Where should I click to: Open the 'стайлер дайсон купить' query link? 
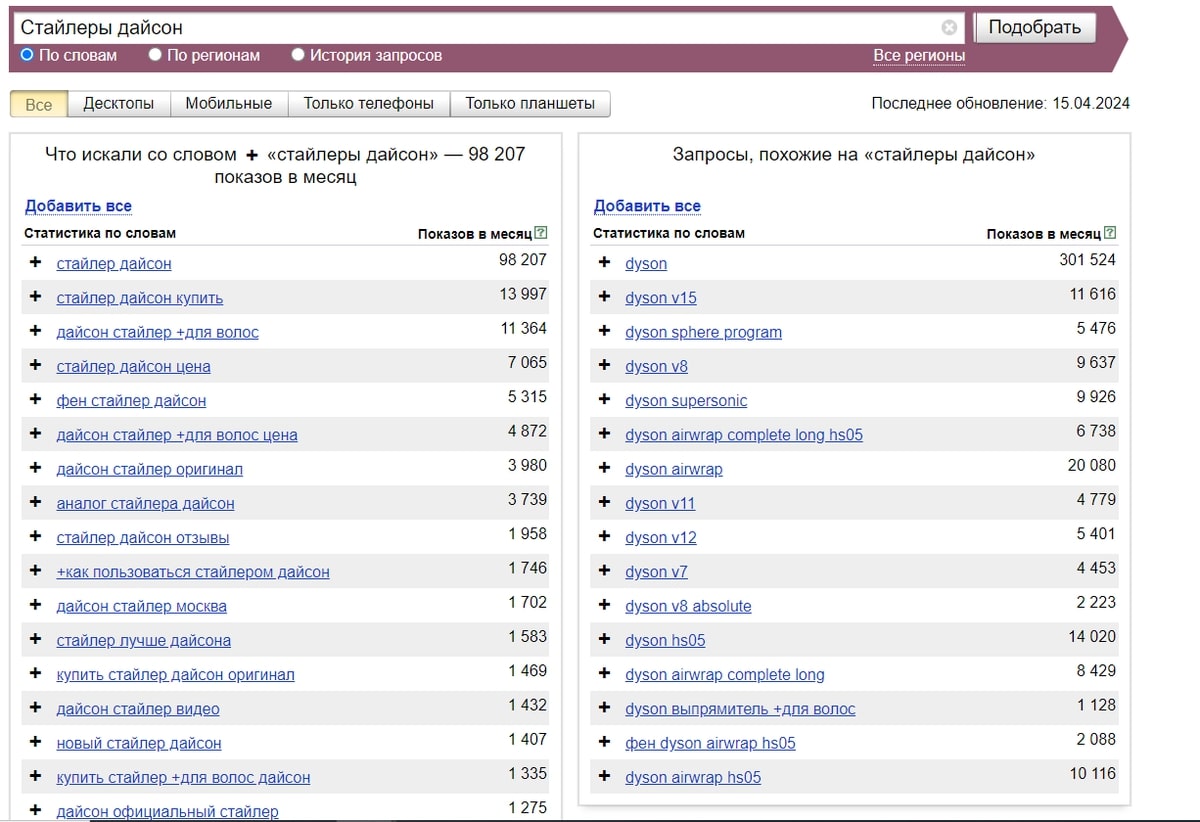(140, 298)
